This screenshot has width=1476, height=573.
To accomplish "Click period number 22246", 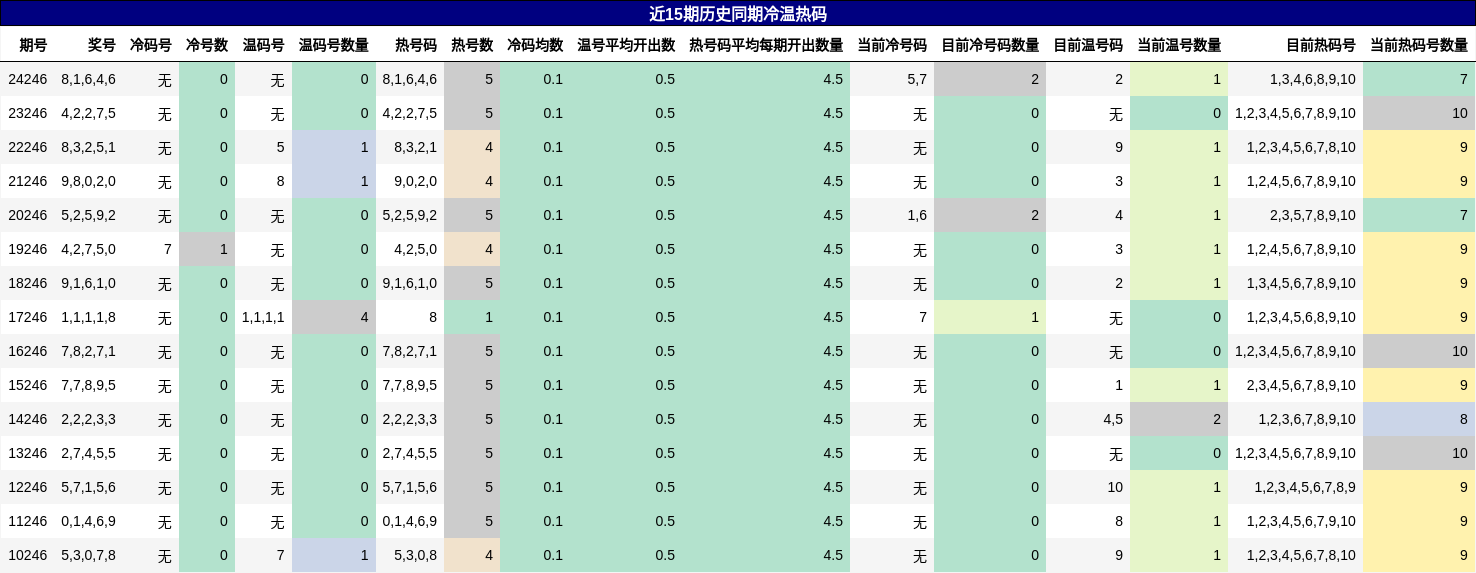I will tap(27, 147).
